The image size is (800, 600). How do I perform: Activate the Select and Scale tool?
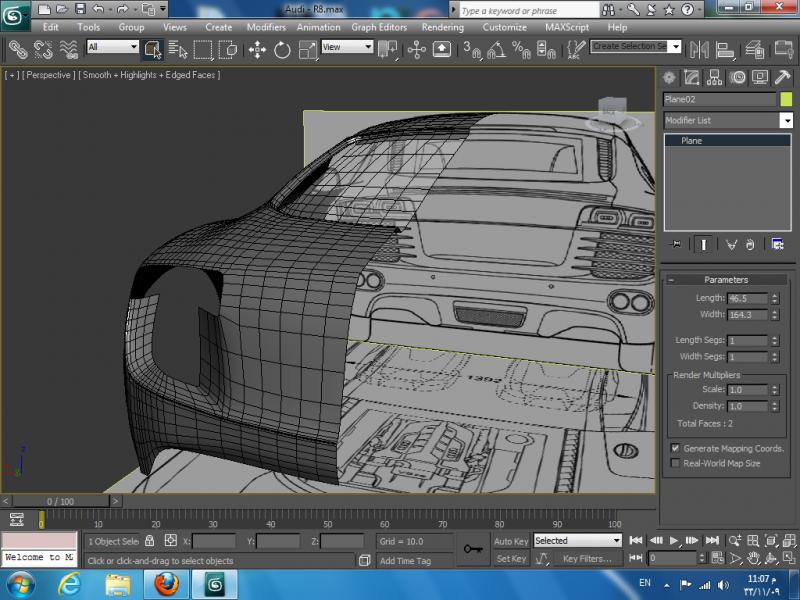point(308,49)
